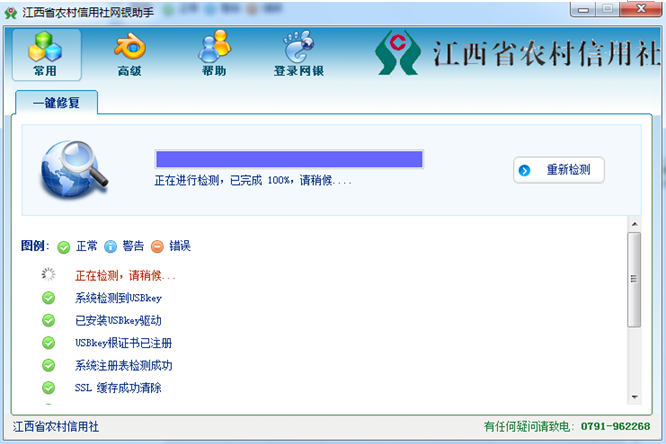Open the 常用 toolbar section

46,54
